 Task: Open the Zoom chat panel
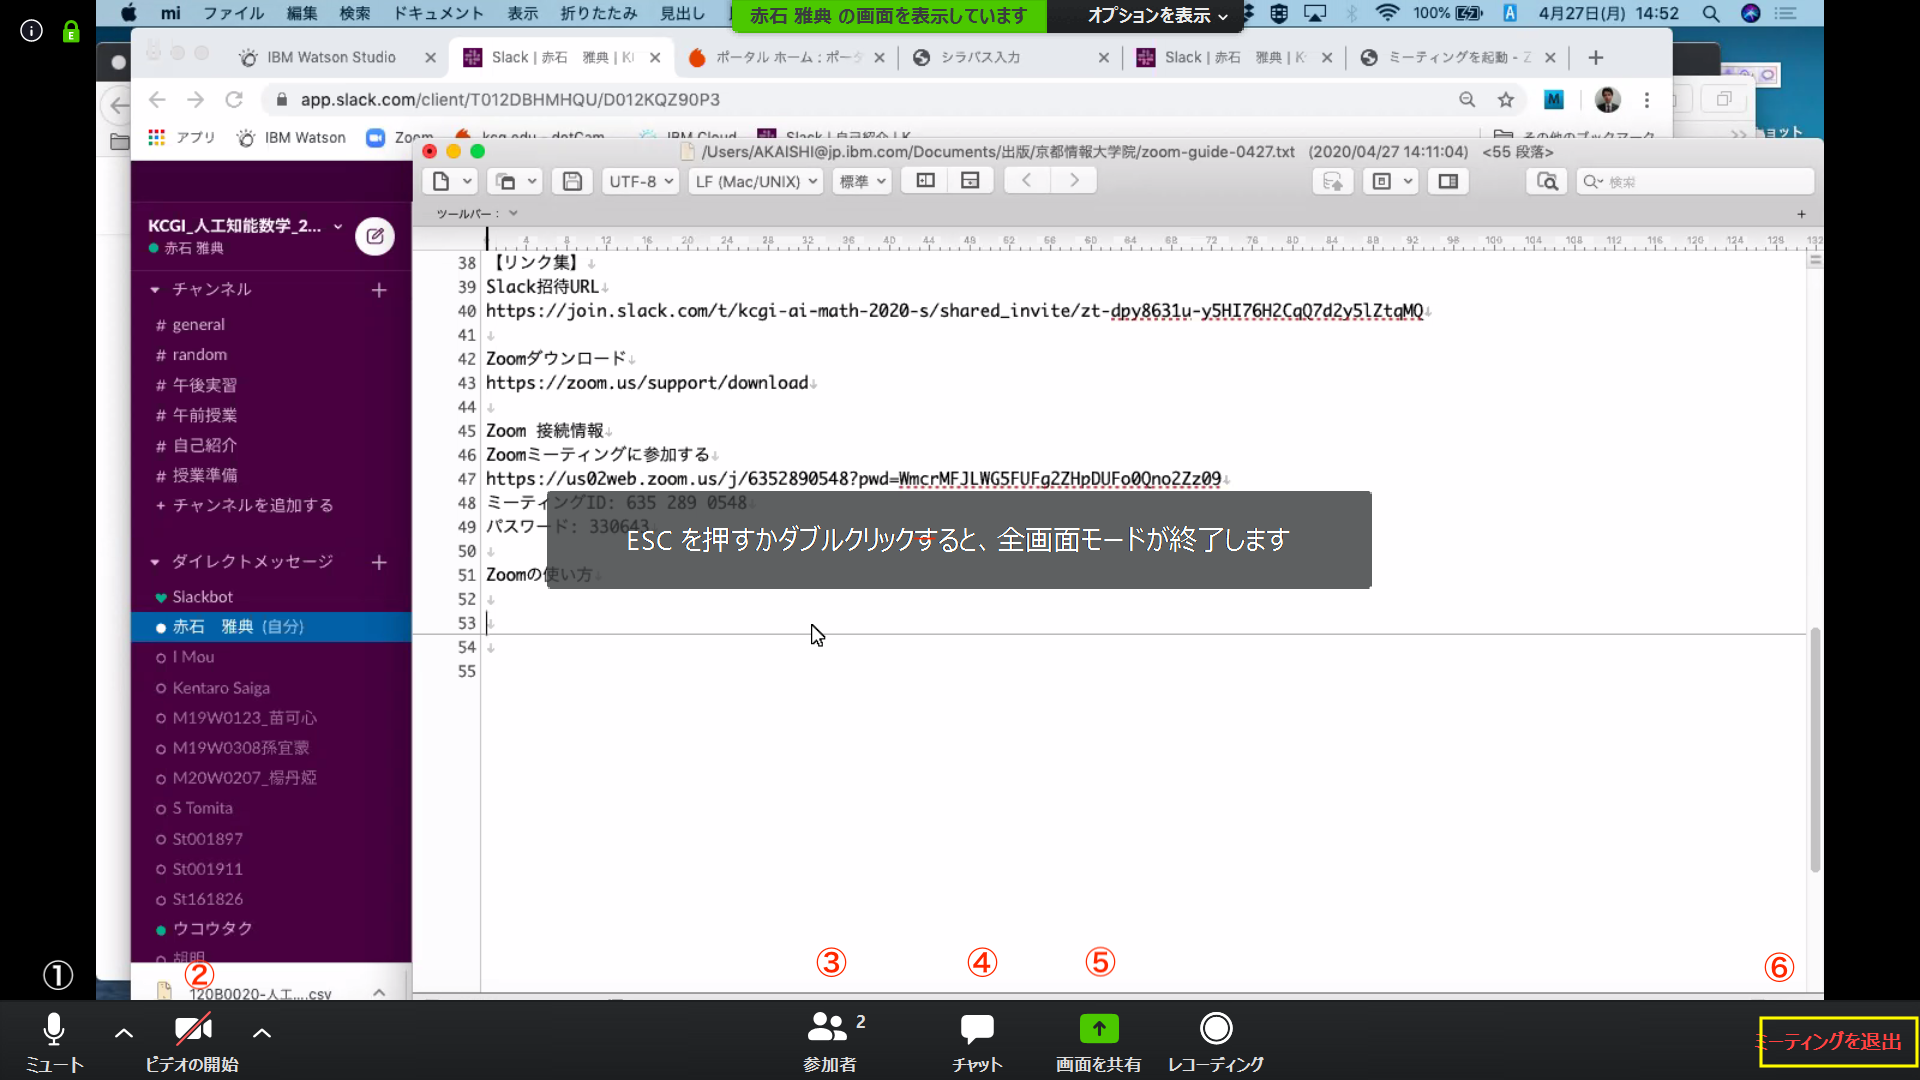[977, 1042]
